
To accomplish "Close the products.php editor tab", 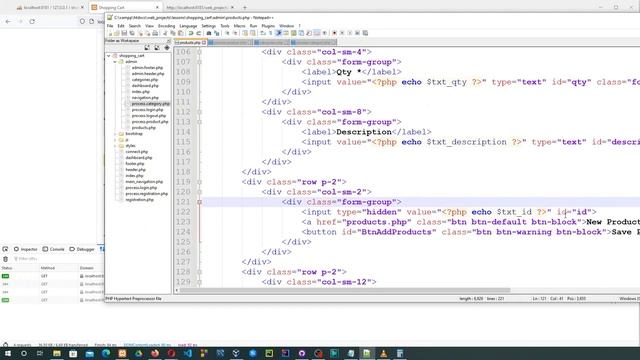I will tap(204, 42).
